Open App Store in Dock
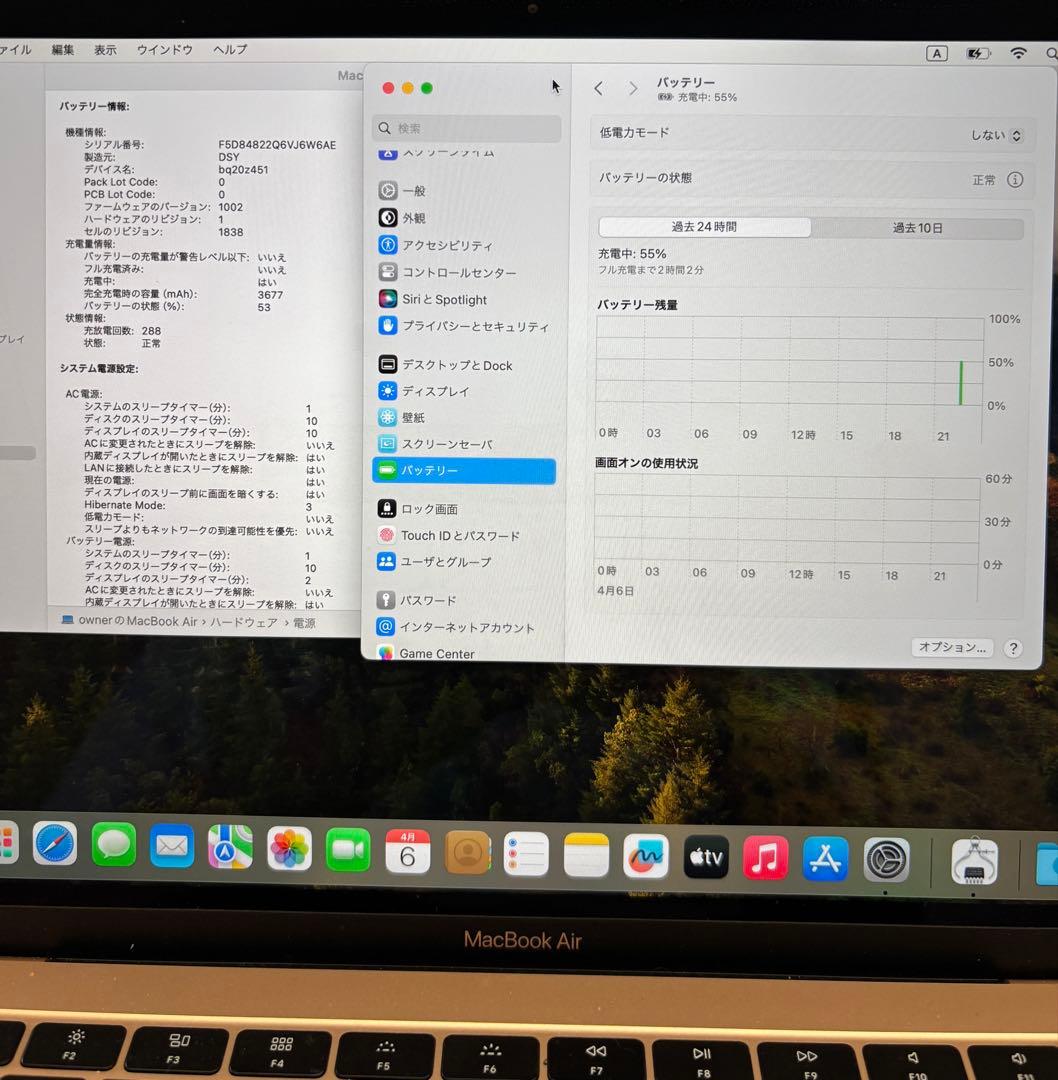This screenshot has height=1080, width=1058. [x=825, y=859]
